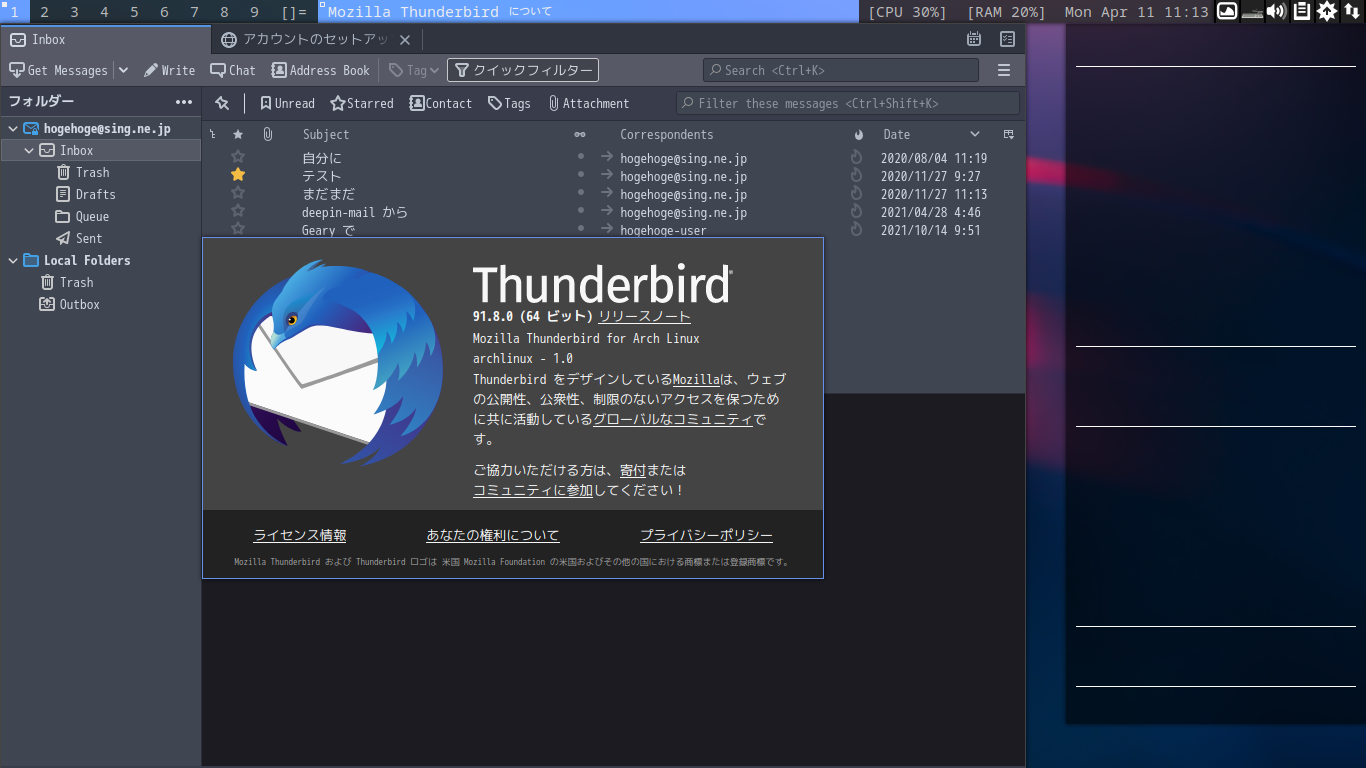Toggle the クイックフィルター button

click(x=523, y=70)
